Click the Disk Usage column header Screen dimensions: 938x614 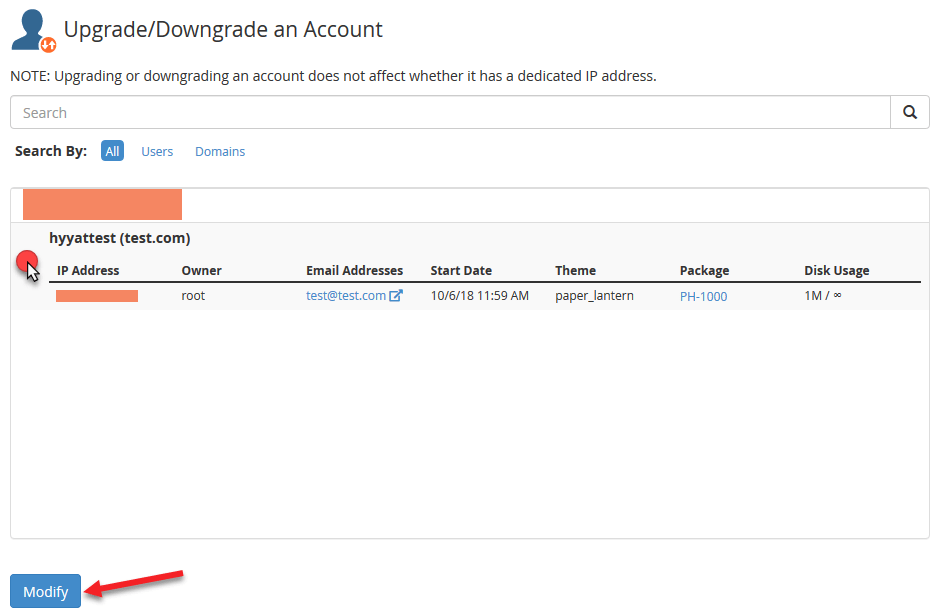point(837,270)
